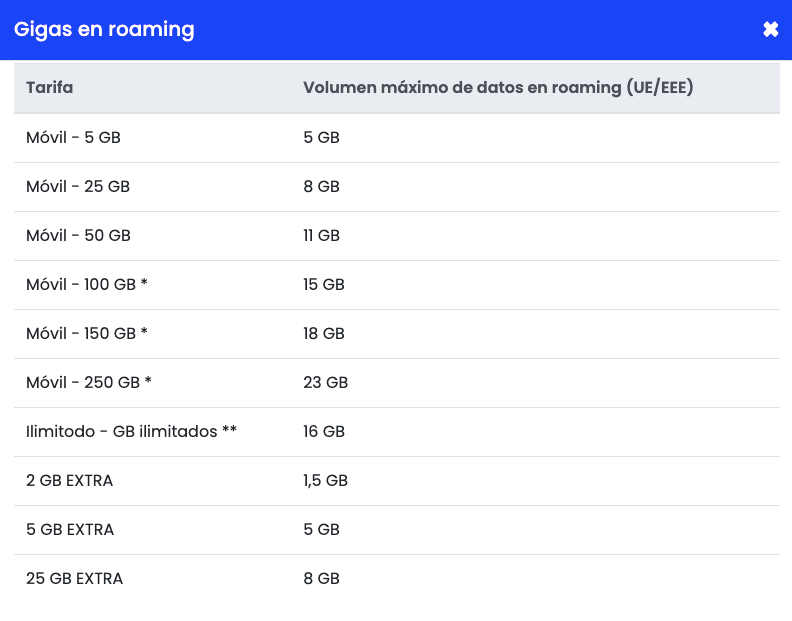This screenshot has height=621, width=792.
Task: Click the 1,5 GB roaming value
Action: click(x=325, y=481)
